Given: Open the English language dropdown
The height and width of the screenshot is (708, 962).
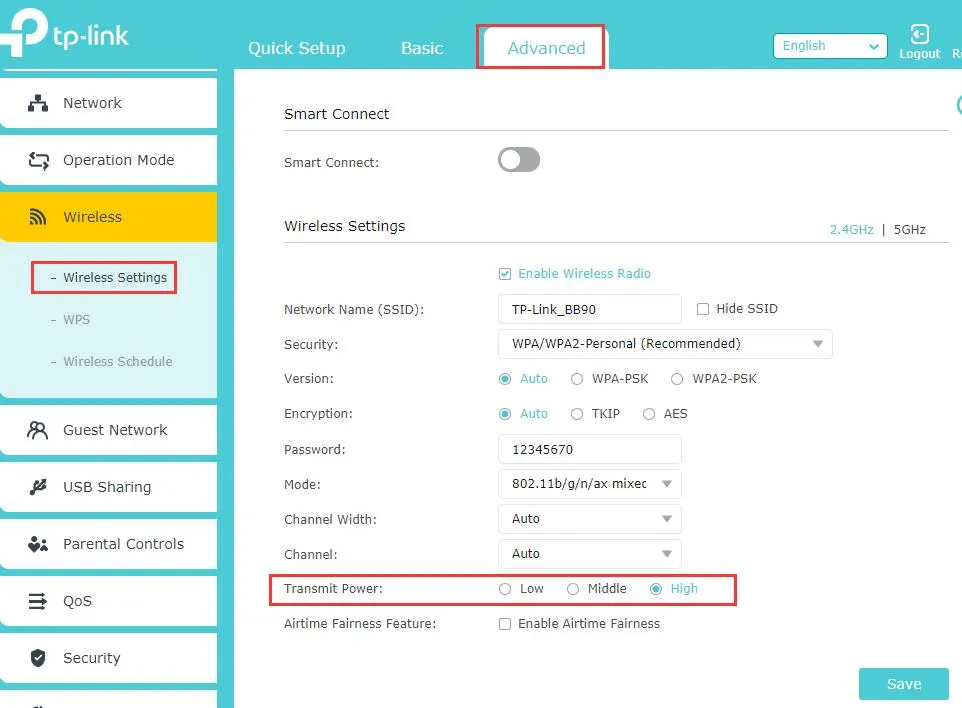Looking at the screenshot, I should pyautogui.click(x=830, y=46).
